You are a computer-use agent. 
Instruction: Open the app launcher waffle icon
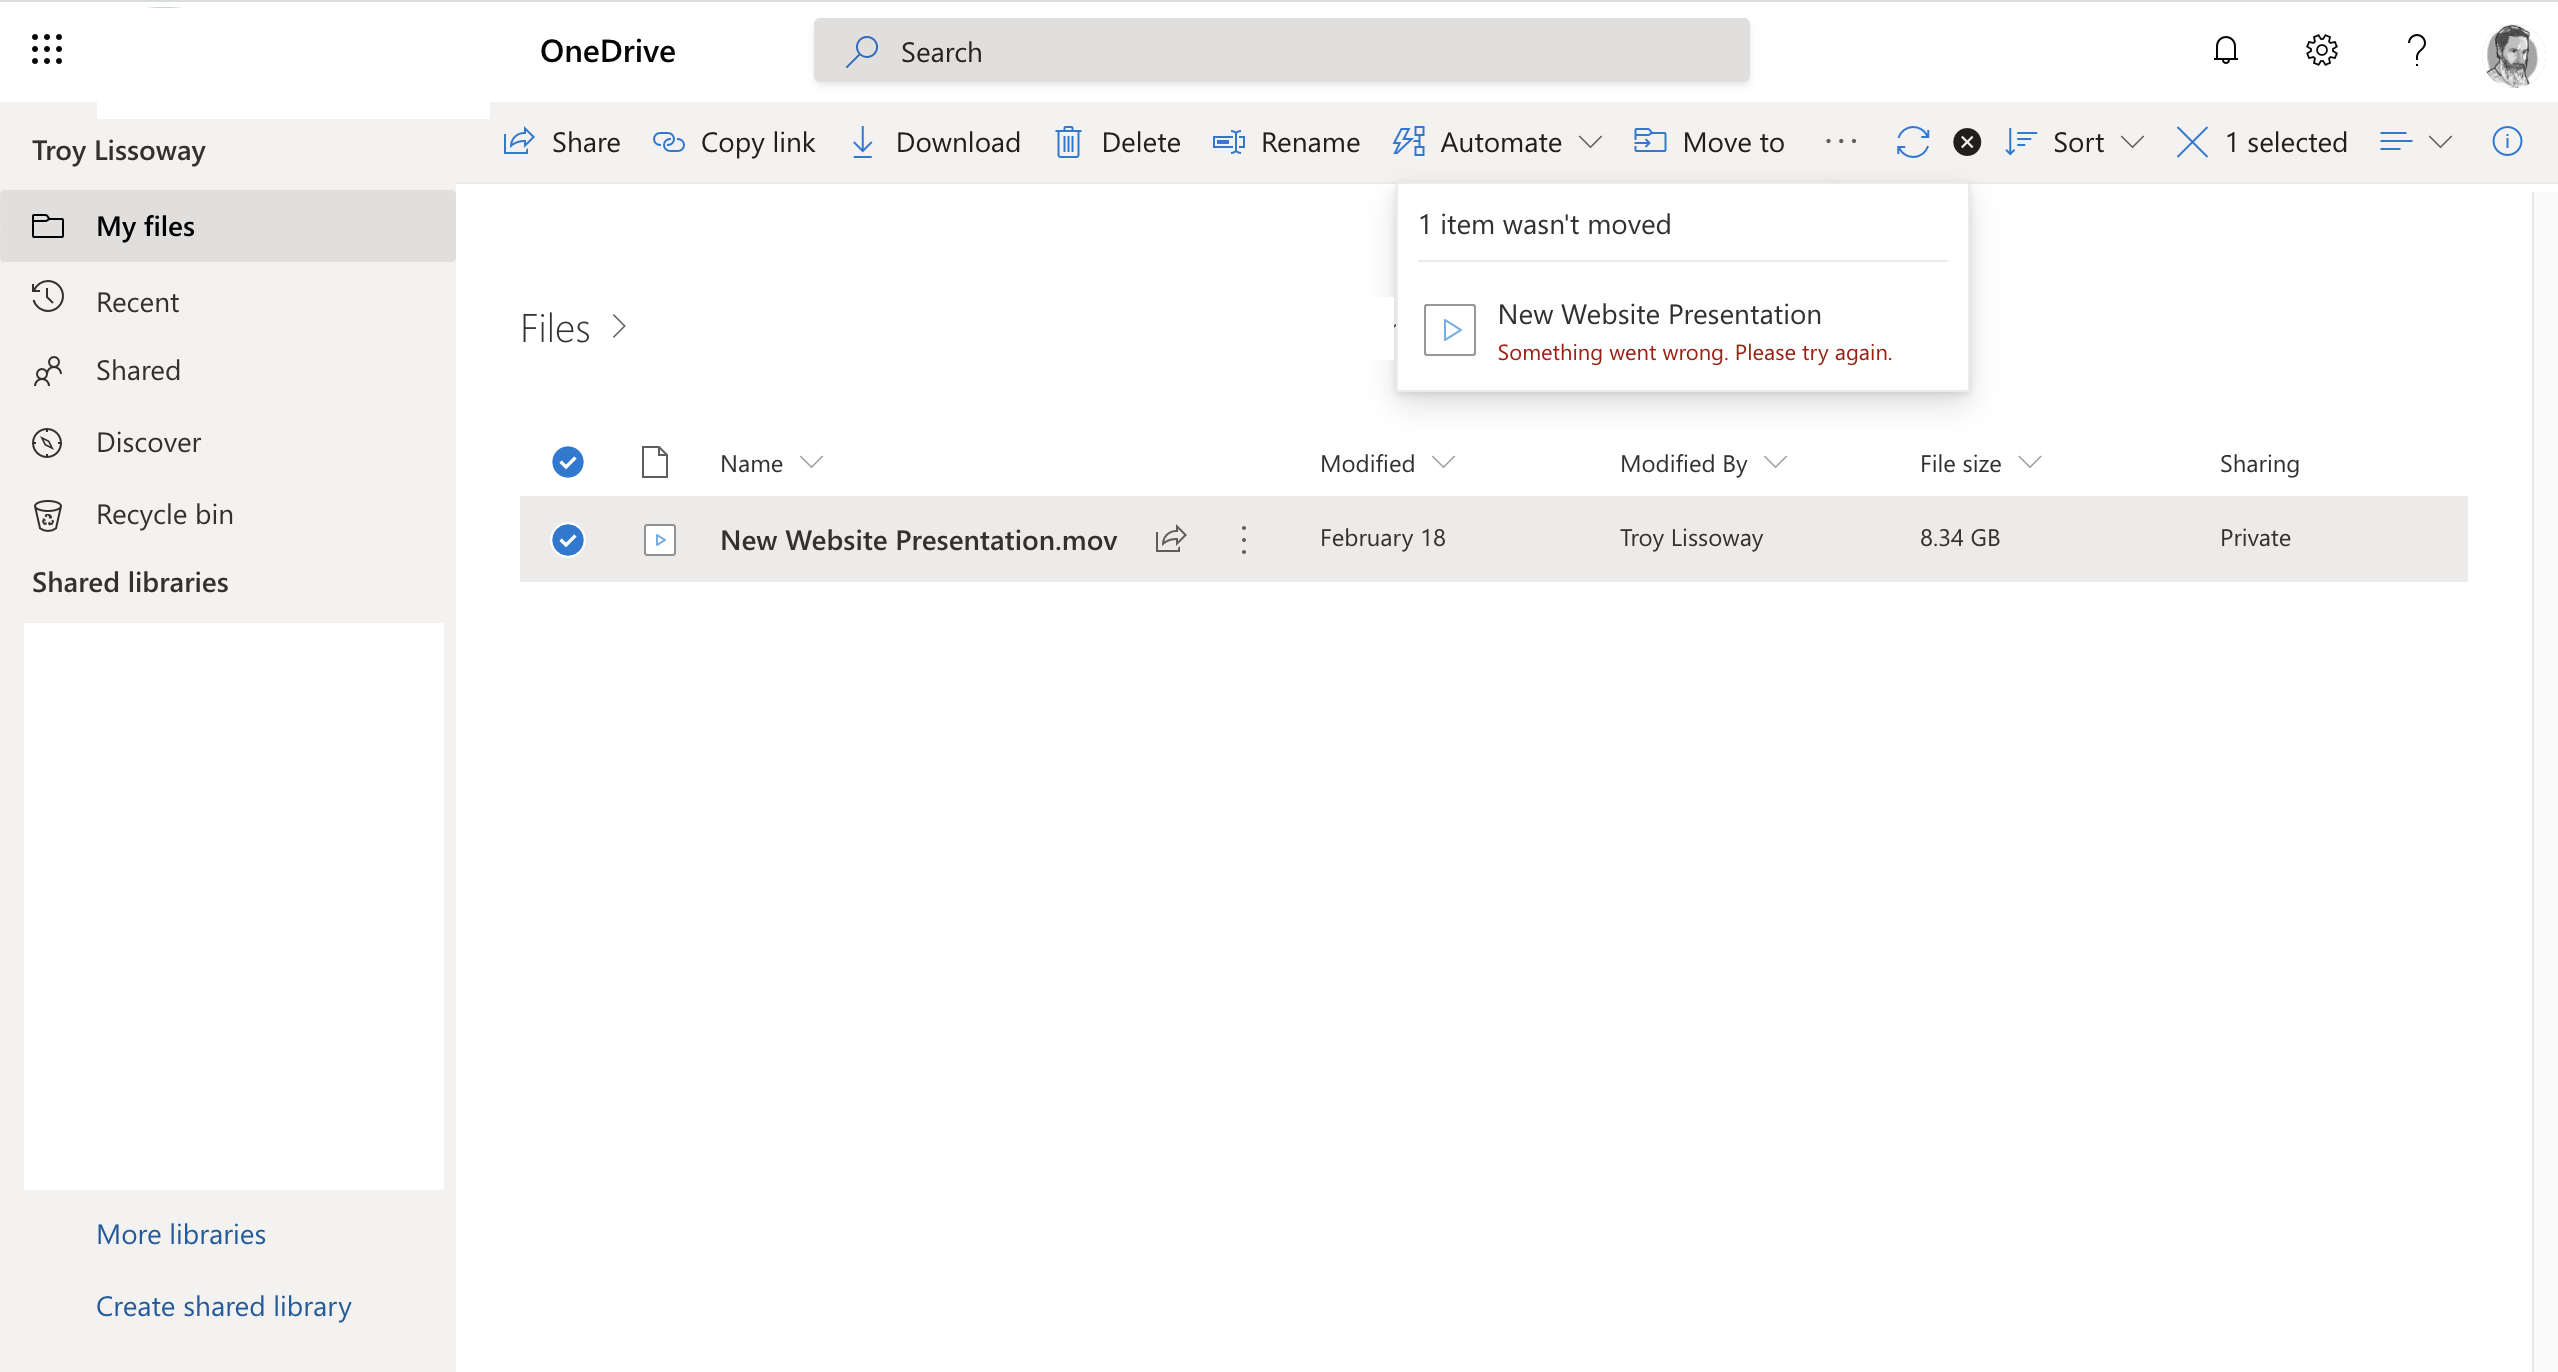pos(47,49)
